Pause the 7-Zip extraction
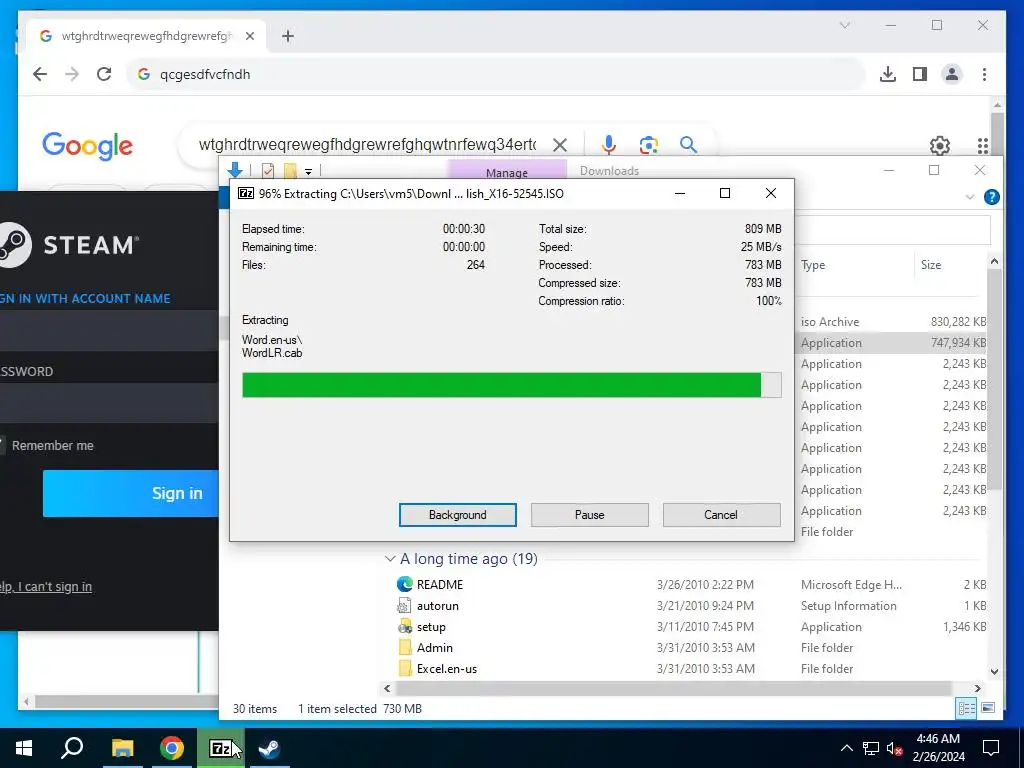Viewport: 1024px width, 768px height. [589, 515]
